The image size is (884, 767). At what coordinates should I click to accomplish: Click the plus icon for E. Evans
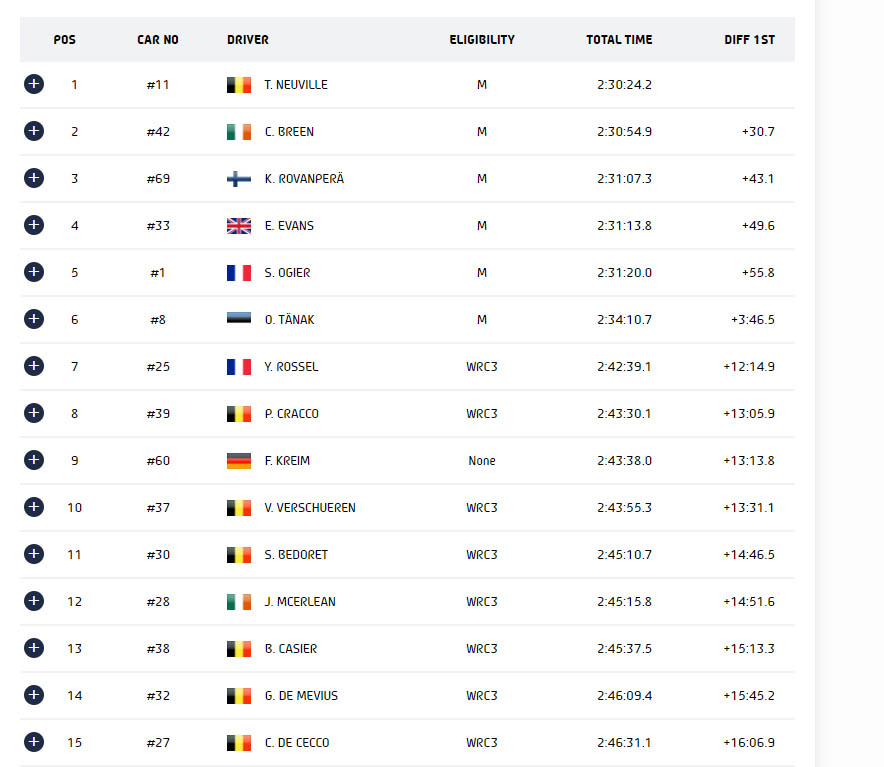point(34,225)
